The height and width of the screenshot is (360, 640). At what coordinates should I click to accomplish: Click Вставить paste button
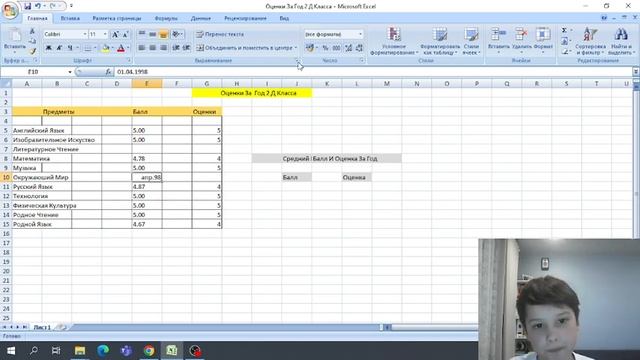tap(15, 40)
